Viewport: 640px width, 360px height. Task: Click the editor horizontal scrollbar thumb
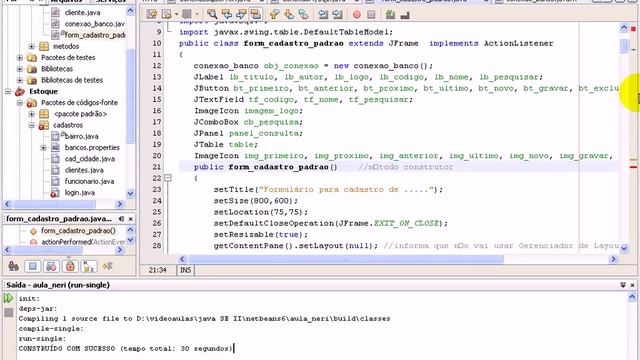point(346,259)
